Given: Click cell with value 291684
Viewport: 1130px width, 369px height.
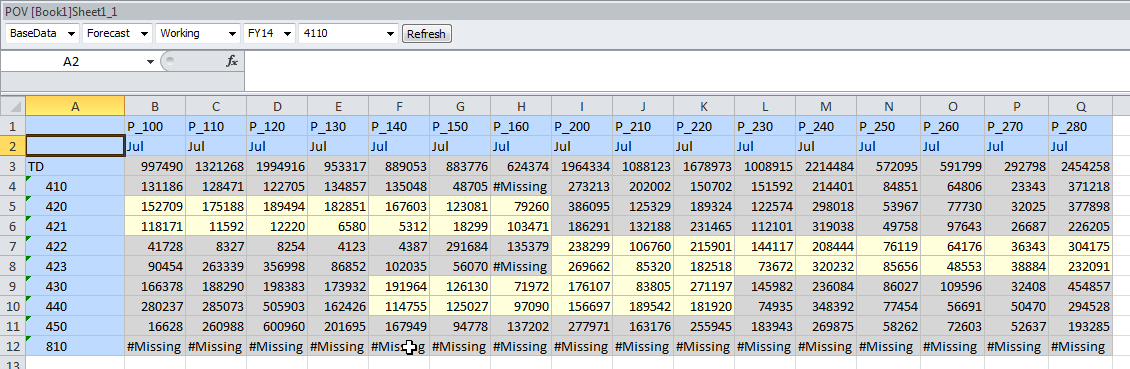Looking at the screenshot, I should pyautogui.click(x=460, y=246).
